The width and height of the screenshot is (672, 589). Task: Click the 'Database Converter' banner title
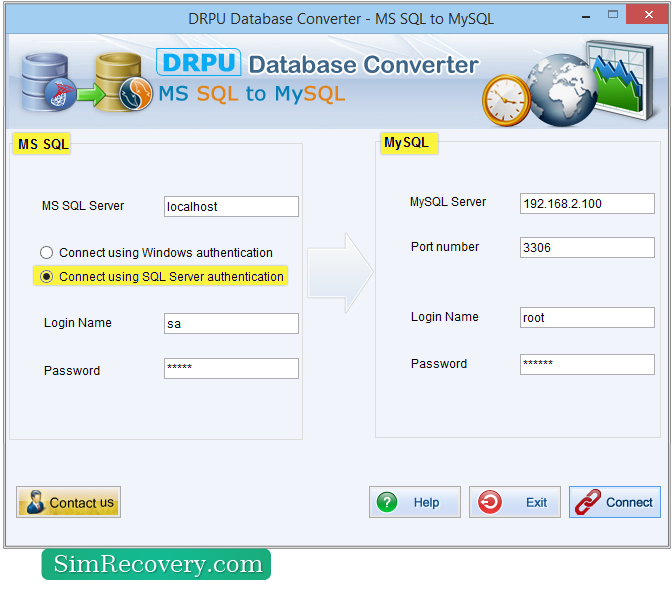[363, 65]
